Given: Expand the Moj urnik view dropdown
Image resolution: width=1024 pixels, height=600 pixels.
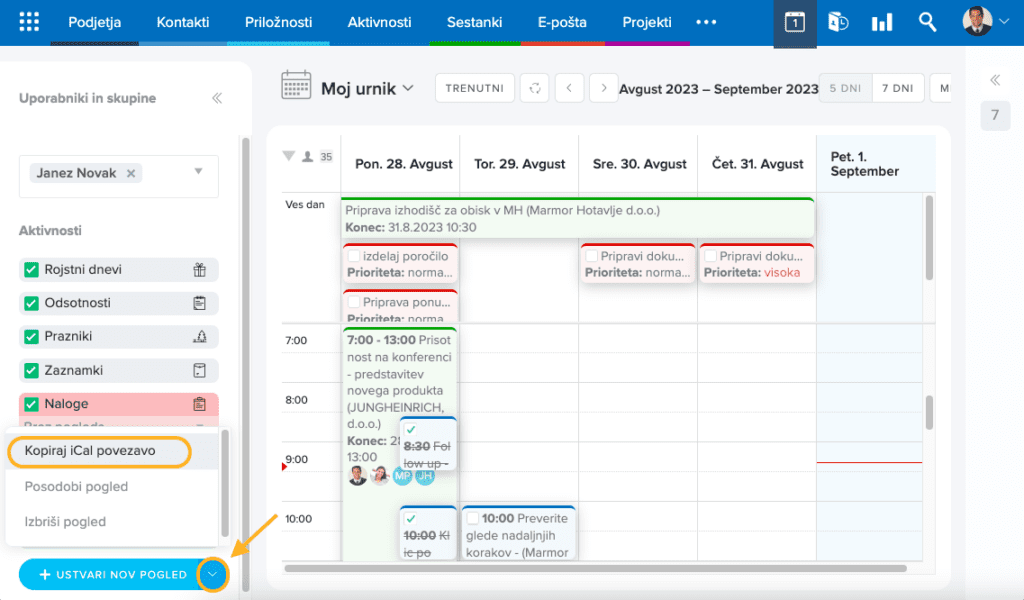Looking at the screenshot, I should click(x=408, y=88).
